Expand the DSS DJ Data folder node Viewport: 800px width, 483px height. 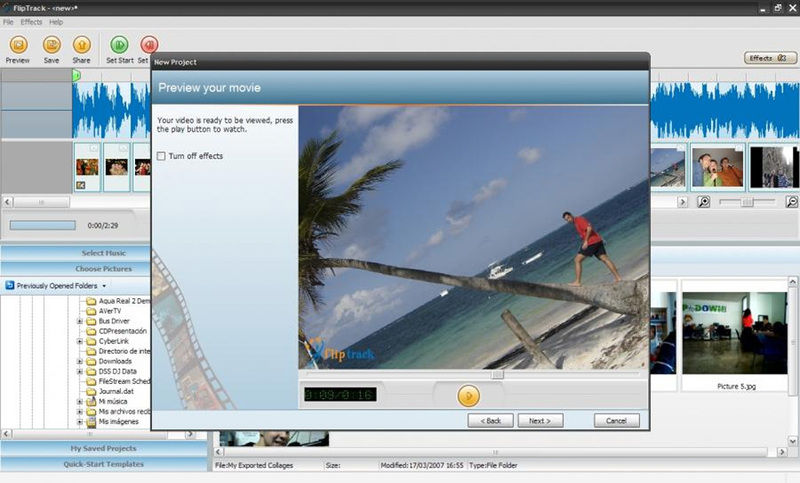pyautogui.click(x=80, y=371)
